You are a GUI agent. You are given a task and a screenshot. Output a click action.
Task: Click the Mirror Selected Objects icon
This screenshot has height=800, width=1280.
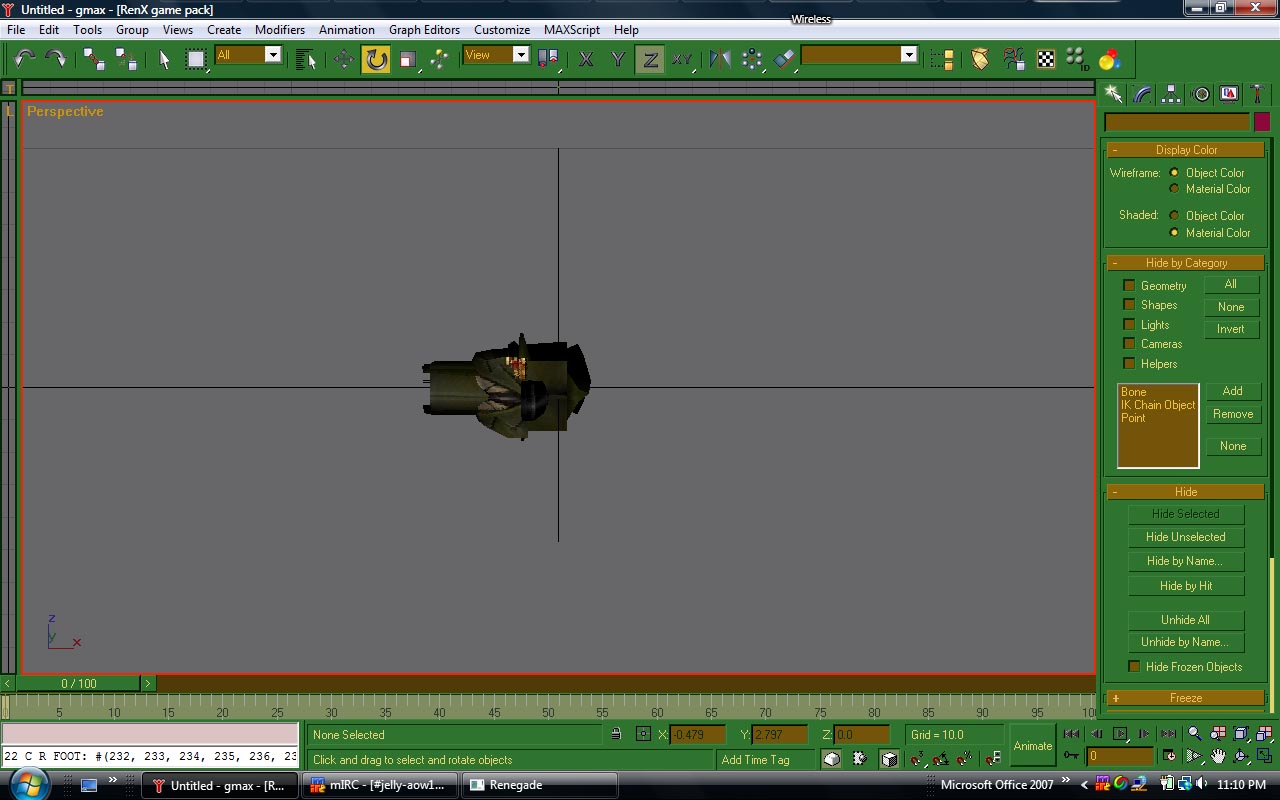pyautogui.click(x=719, y=59)
